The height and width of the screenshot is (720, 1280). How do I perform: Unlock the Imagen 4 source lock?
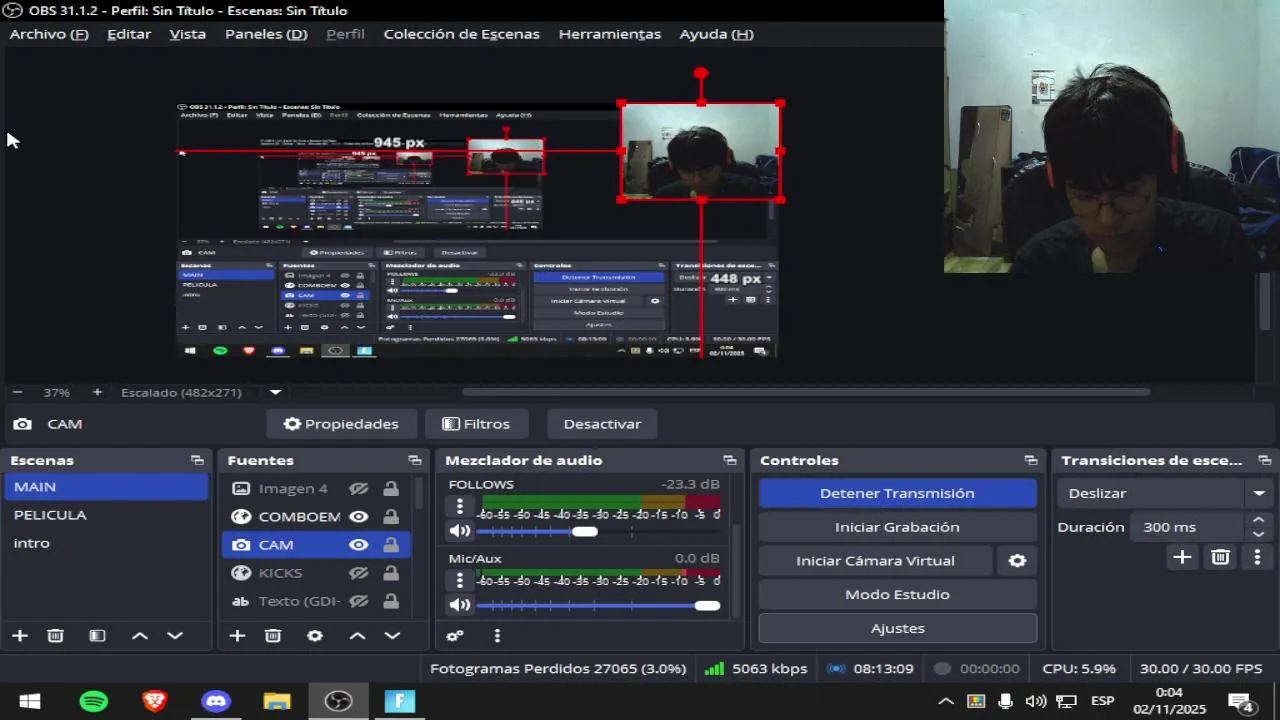[x=391, y=489]
